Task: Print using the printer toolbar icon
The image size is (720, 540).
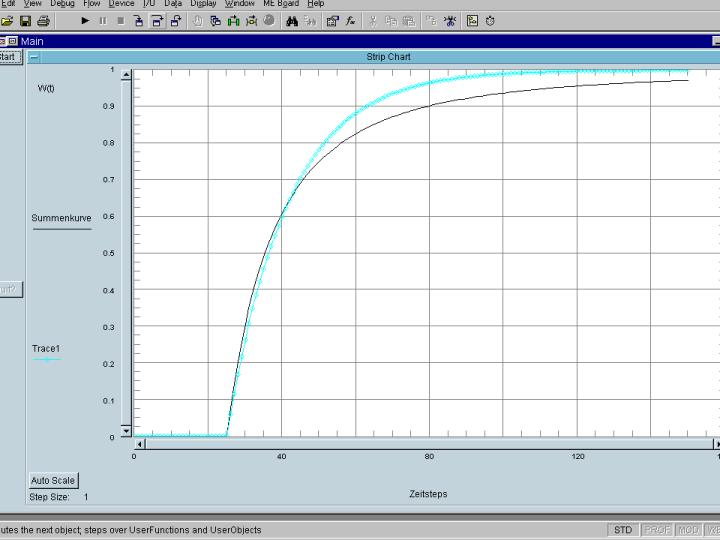Action: click(x=43, y=21)
